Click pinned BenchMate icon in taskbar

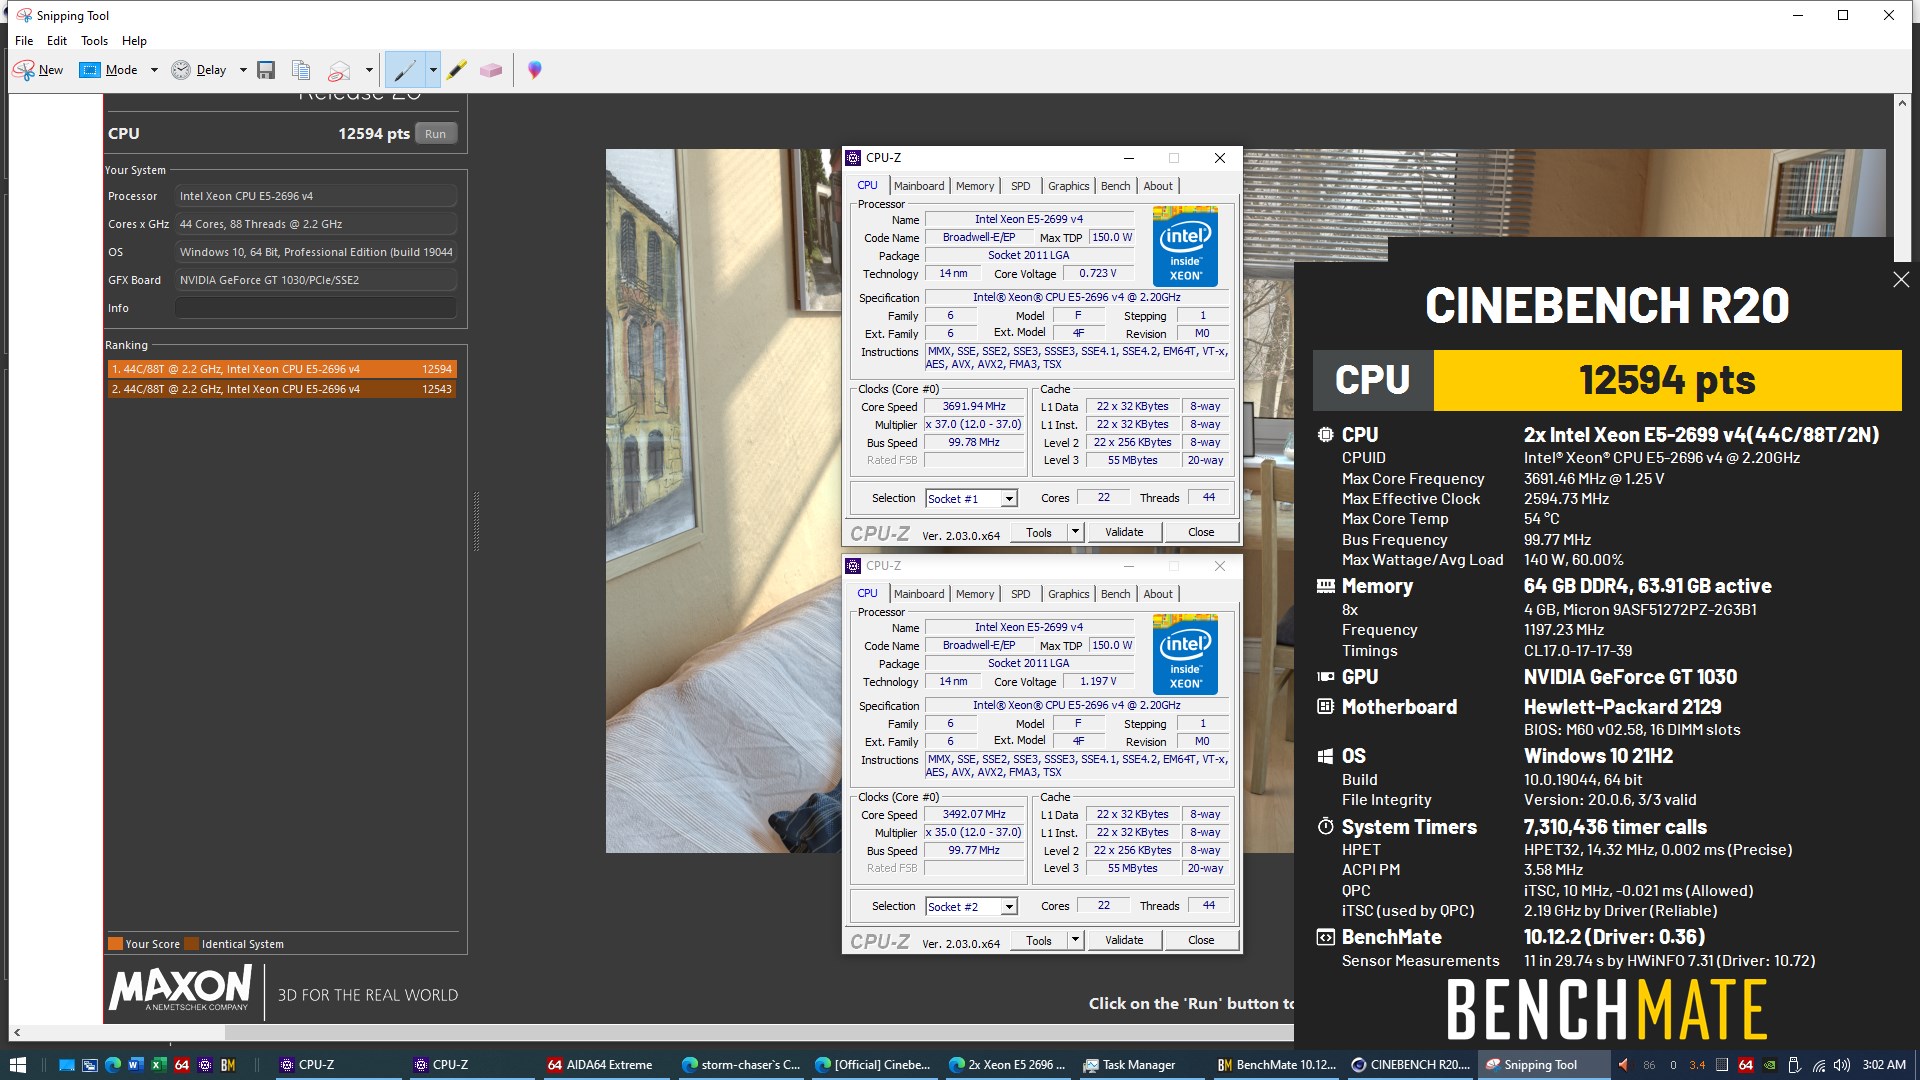228,1065
